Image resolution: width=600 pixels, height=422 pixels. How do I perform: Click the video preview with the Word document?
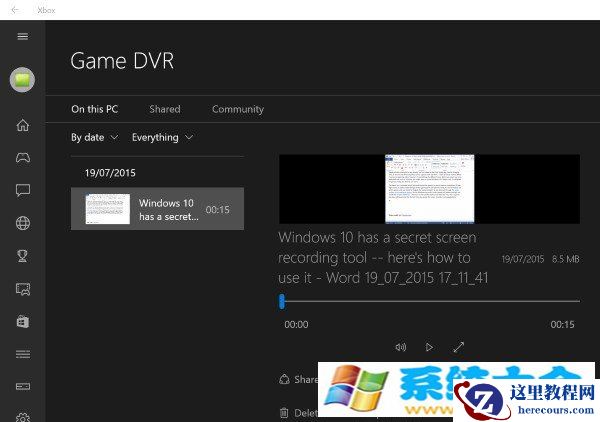point(429,189)
